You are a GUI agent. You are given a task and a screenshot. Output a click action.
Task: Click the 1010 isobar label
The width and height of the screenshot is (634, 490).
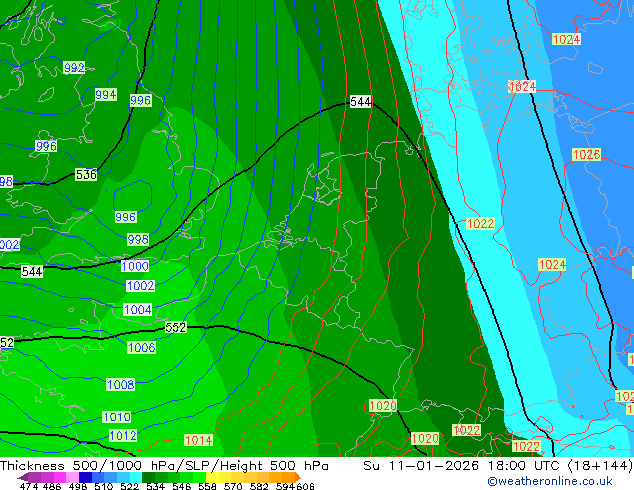click(x=116, y=417)
